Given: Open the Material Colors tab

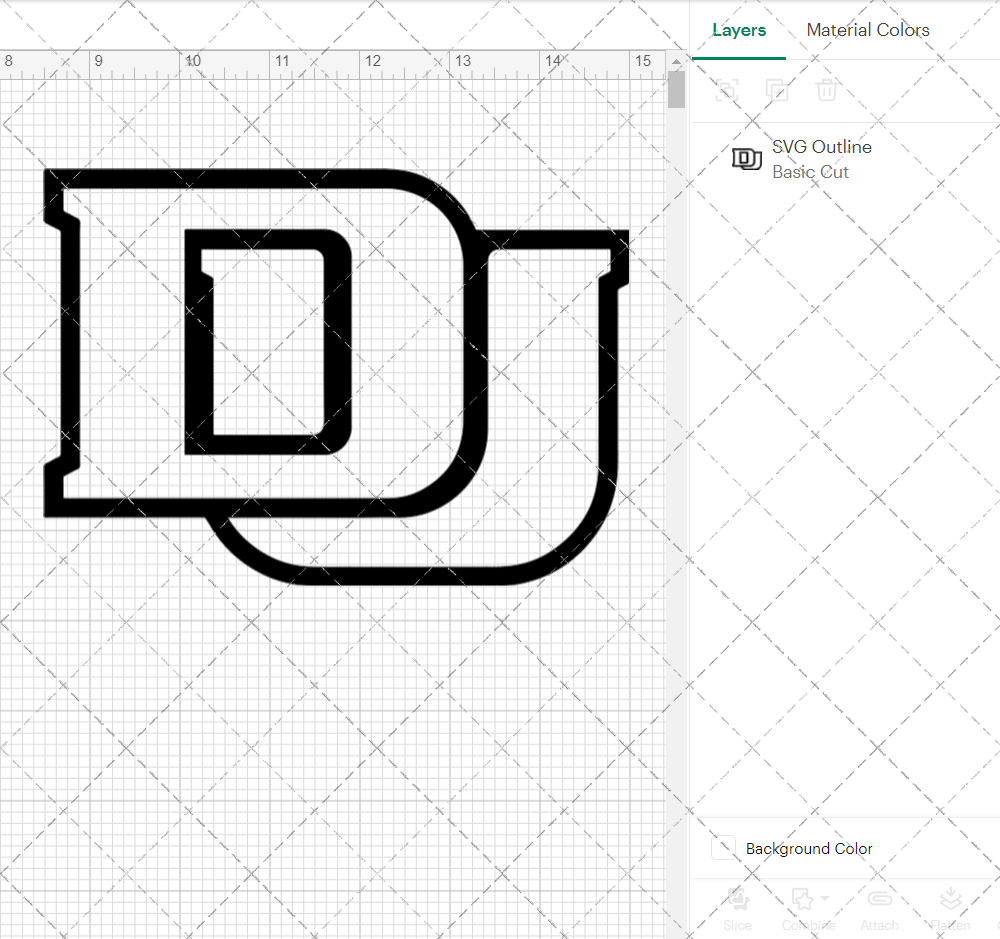Looking at the screenshot, I should coord(867,30).
